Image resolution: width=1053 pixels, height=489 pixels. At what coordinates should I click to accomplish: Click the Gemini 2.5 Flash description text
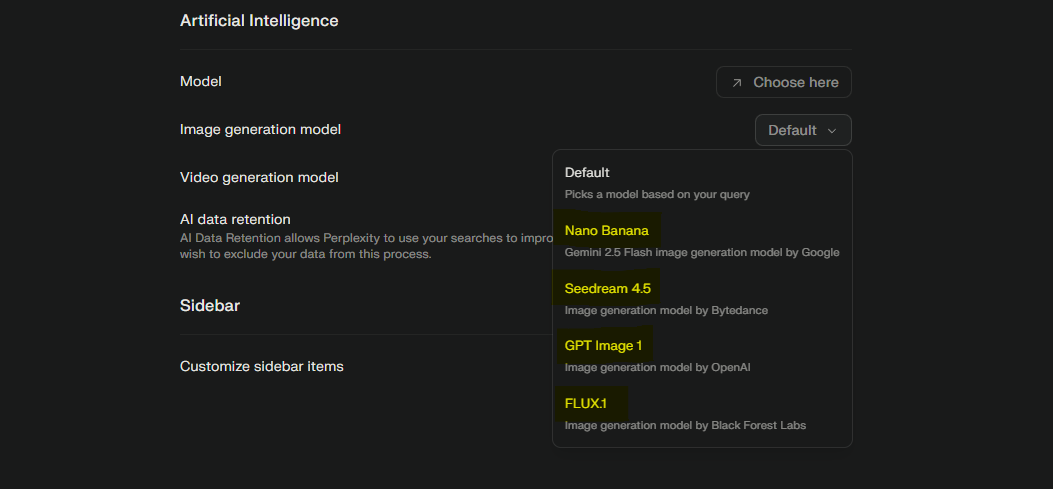pyautogui.click(x=701, y=252)
